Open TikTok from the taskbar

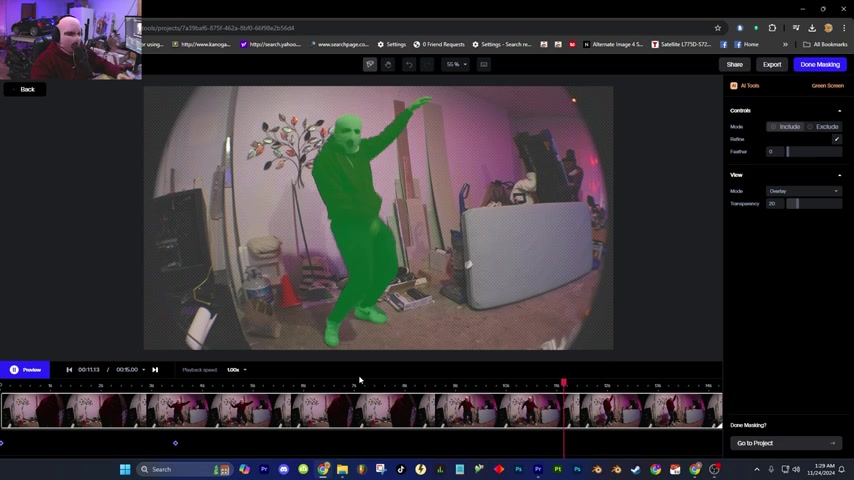tap(401, 469)
